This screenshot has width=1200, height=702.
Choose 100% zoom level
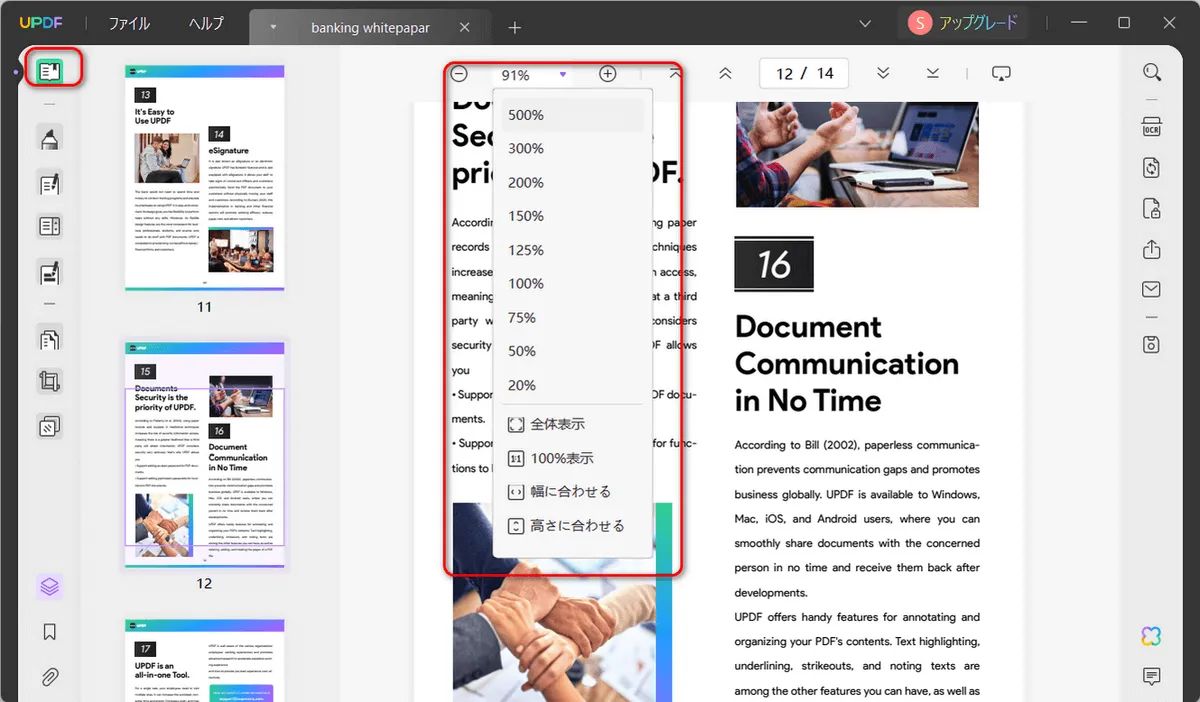(573, 284)
